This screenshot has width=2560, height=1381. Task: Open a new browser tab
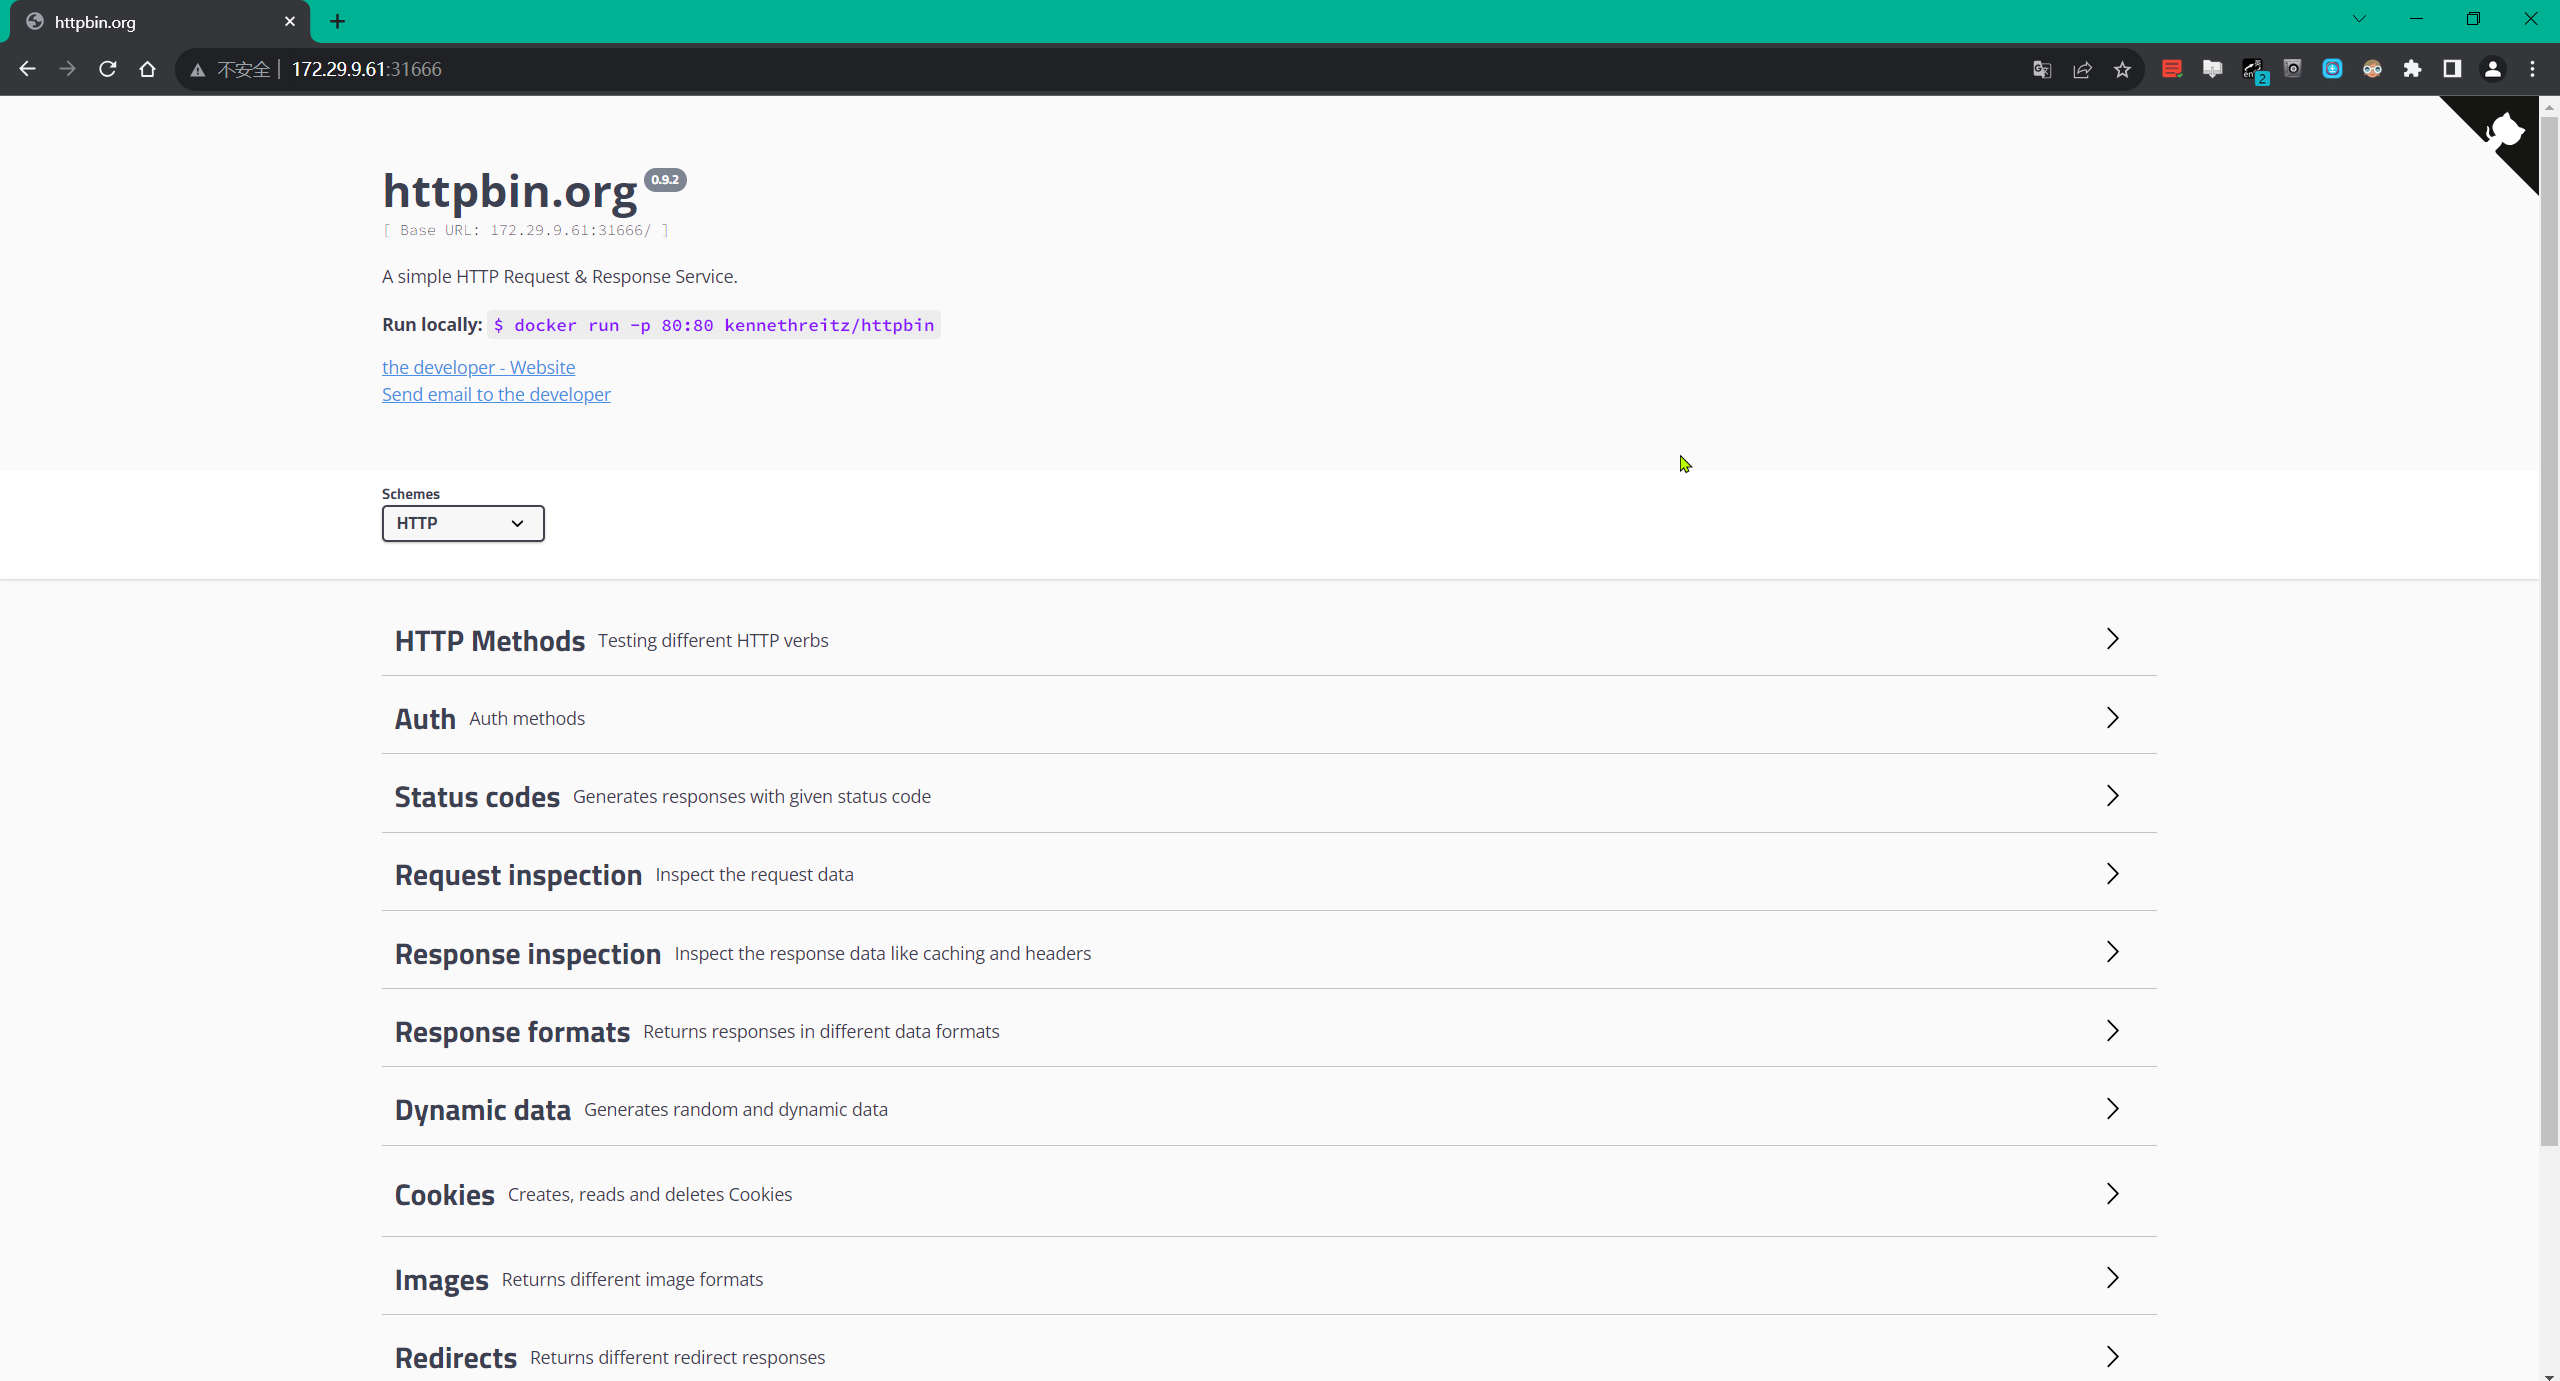[338, 21]
